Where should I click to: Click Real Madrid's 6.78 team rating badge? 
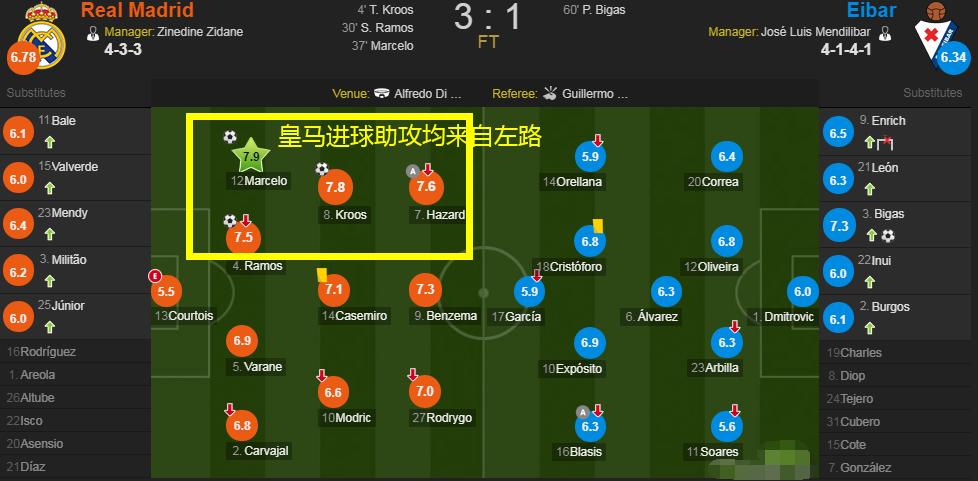click(x=22, y=58)
